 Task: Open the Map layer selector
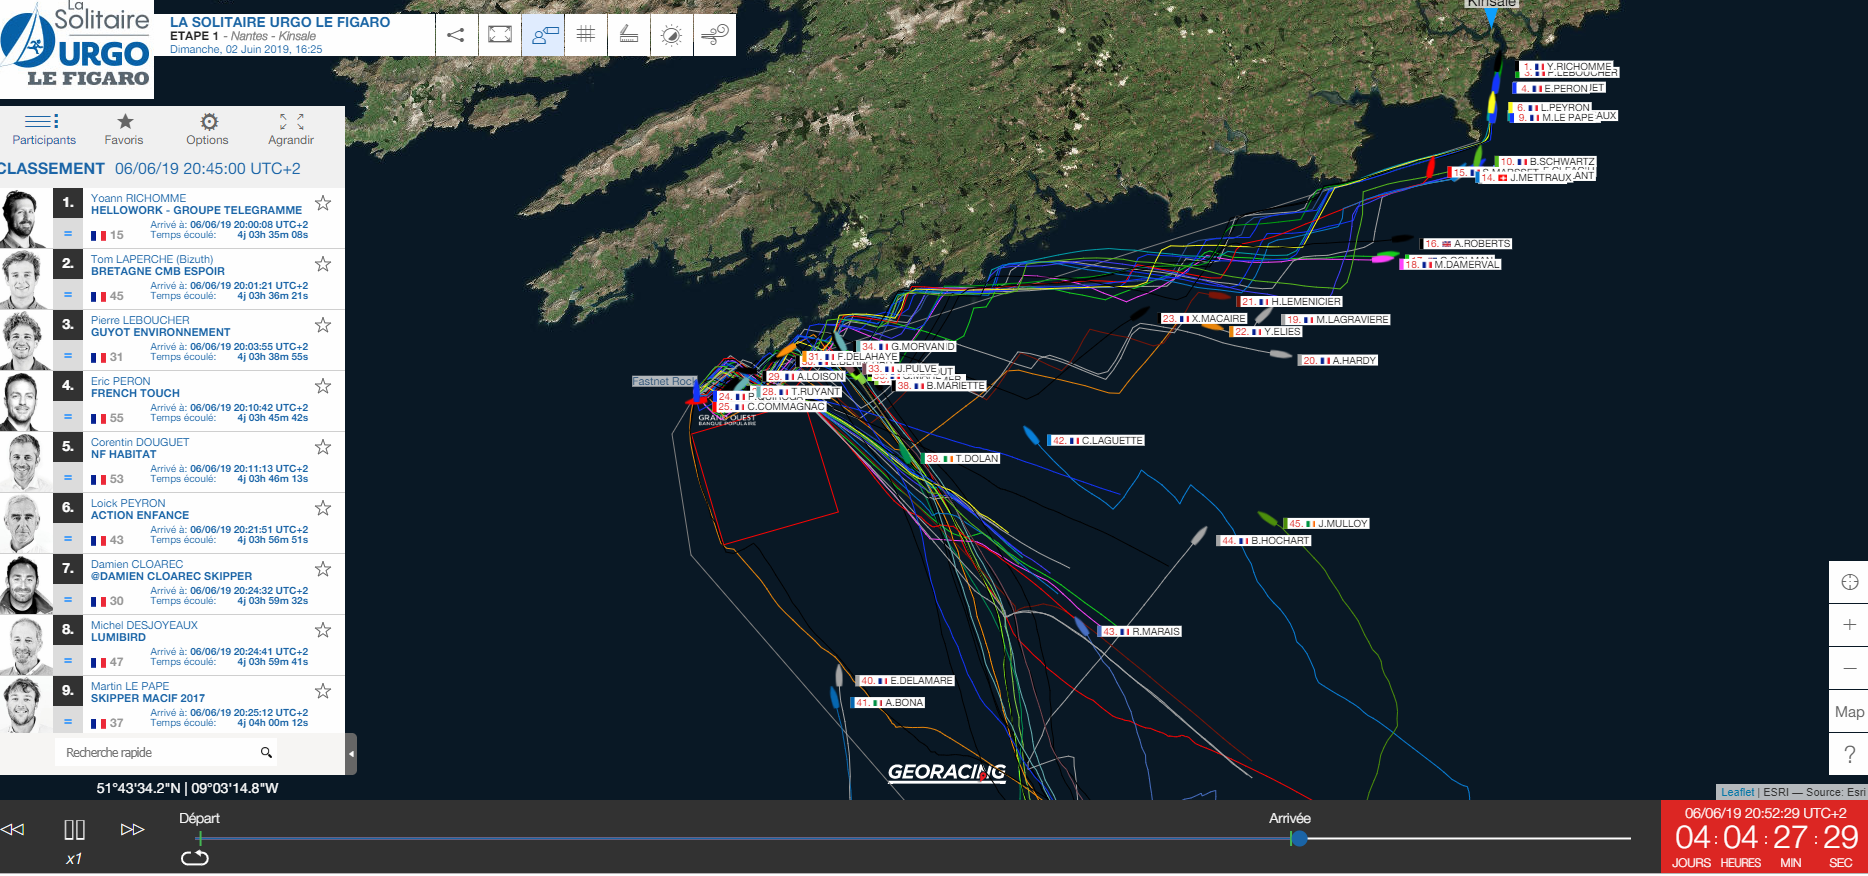click(x=1849, y=711)
